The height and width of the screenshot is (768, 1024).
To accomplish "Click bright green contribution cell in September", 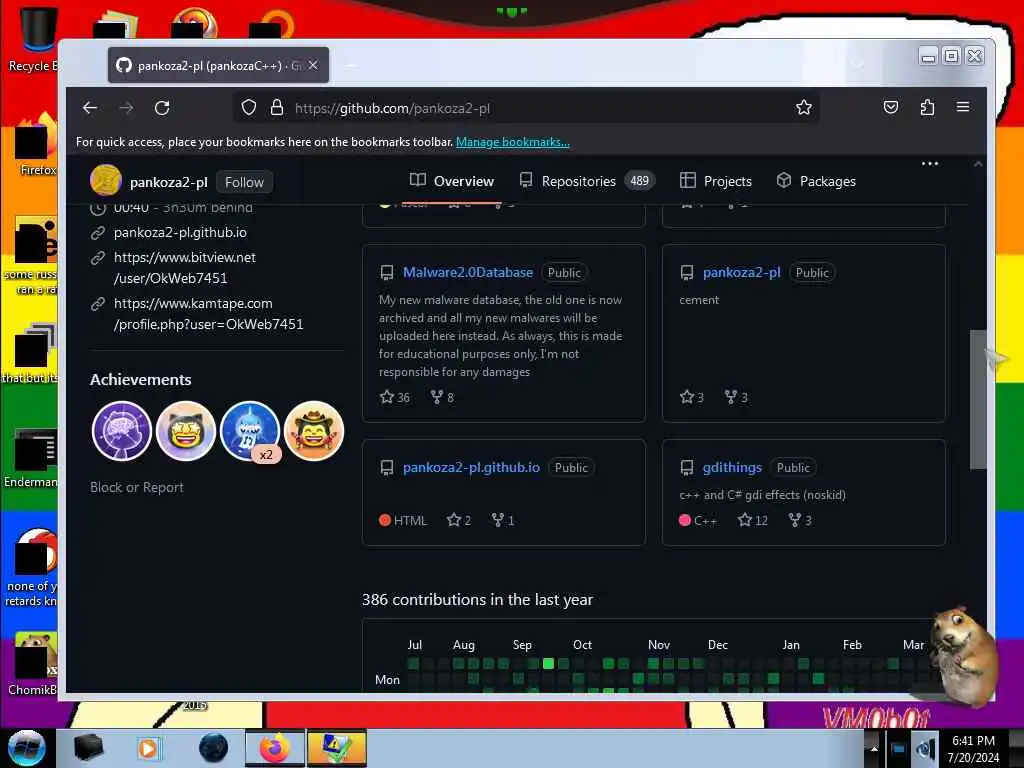I will point(549,664).
